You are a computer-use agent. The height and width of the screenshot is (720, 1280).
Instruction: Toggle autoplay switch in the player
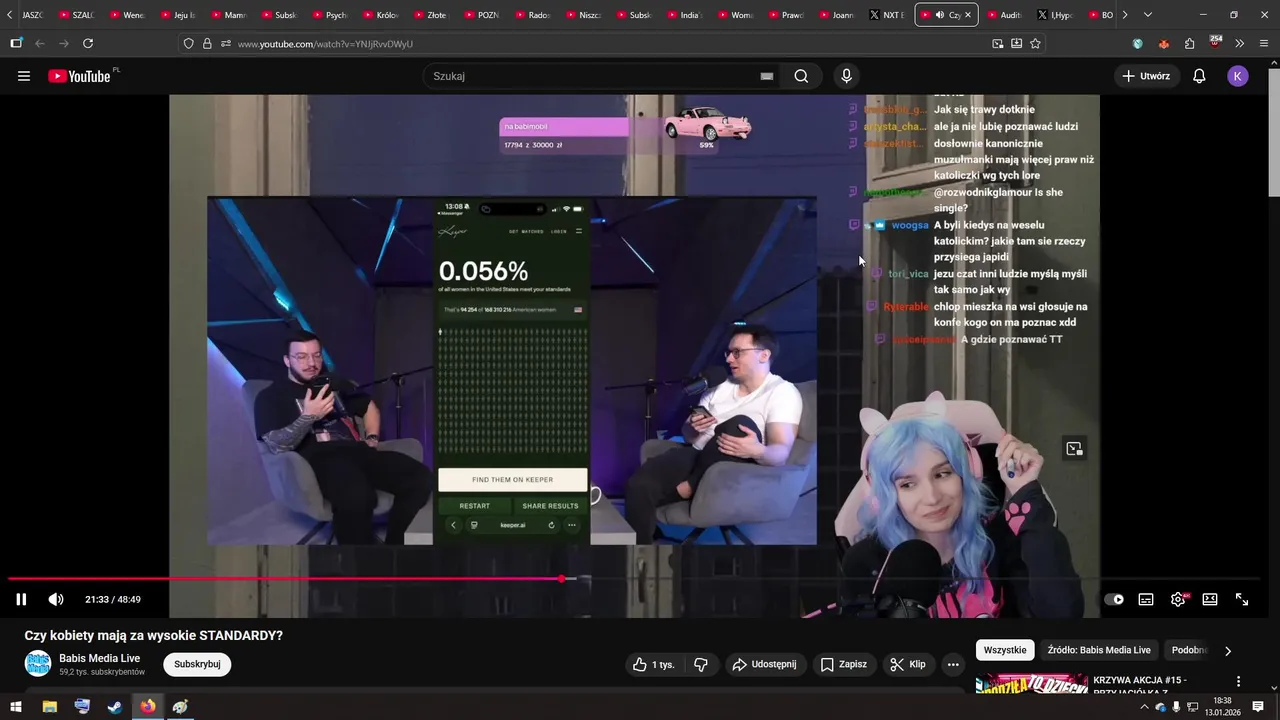(x=1114, y=599)
